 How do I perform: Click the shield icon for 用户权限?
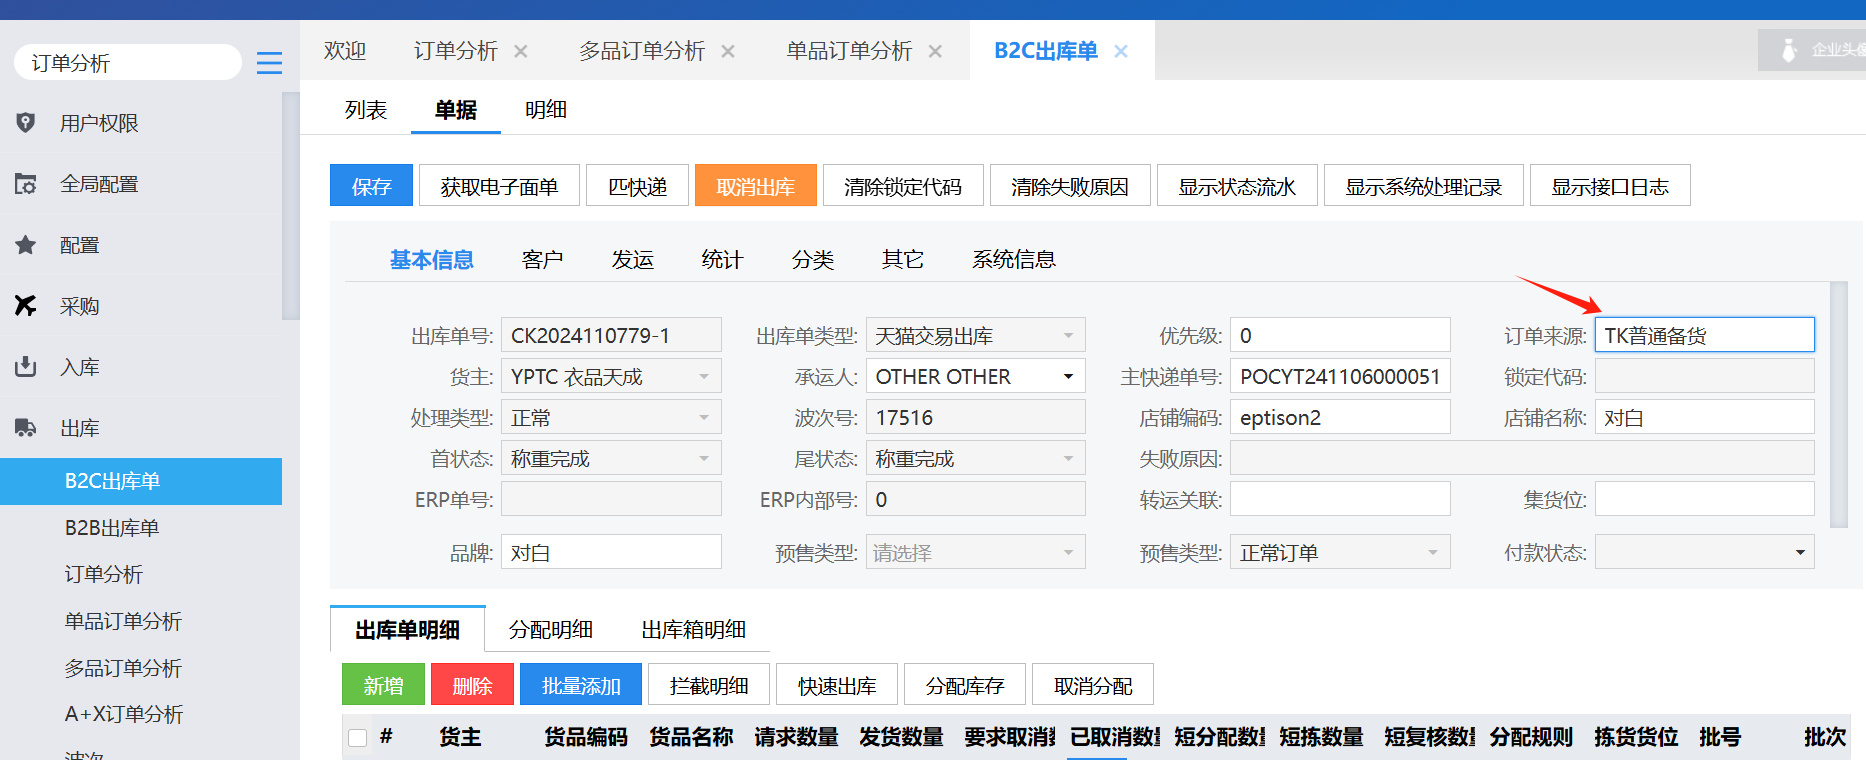[26, 123]
